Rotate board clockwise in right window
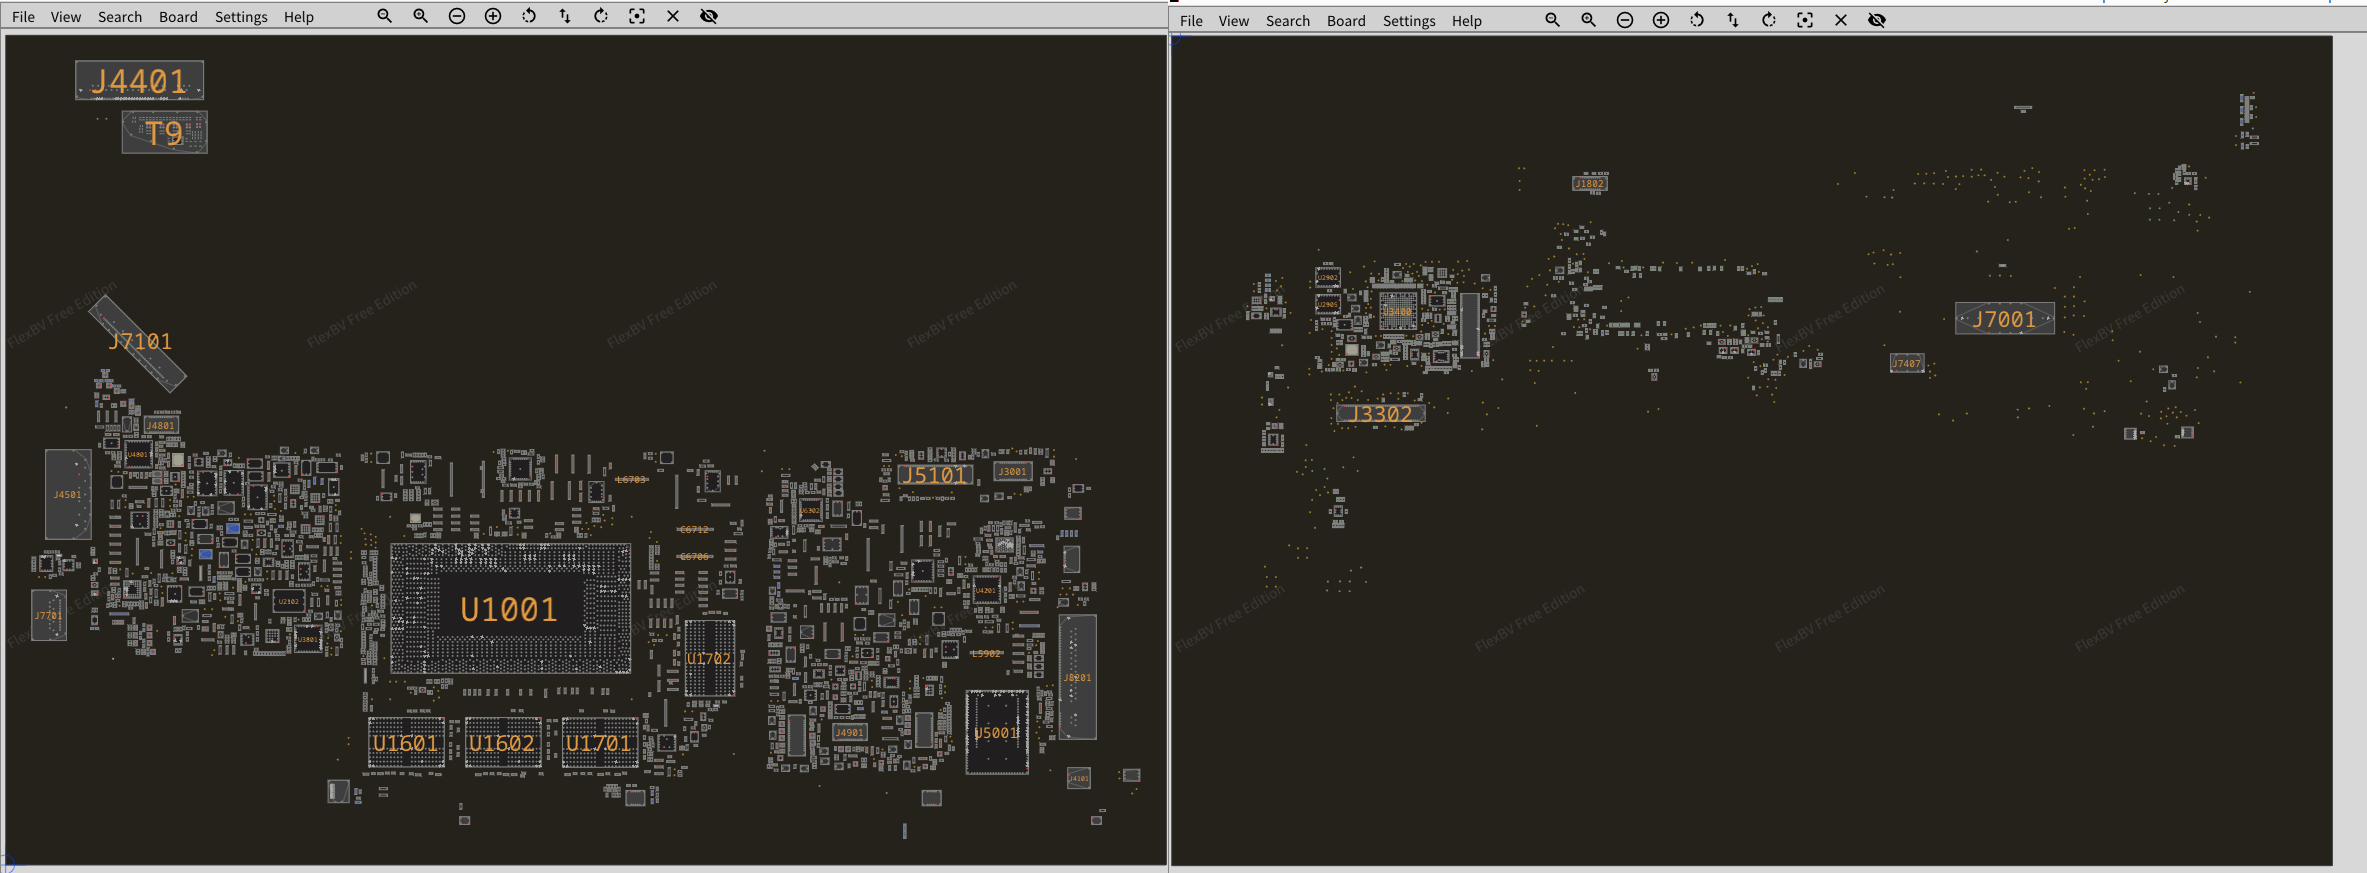The width and height of the screenshot is (2367, 873). pyautogui.click(x=1769, y=20)
